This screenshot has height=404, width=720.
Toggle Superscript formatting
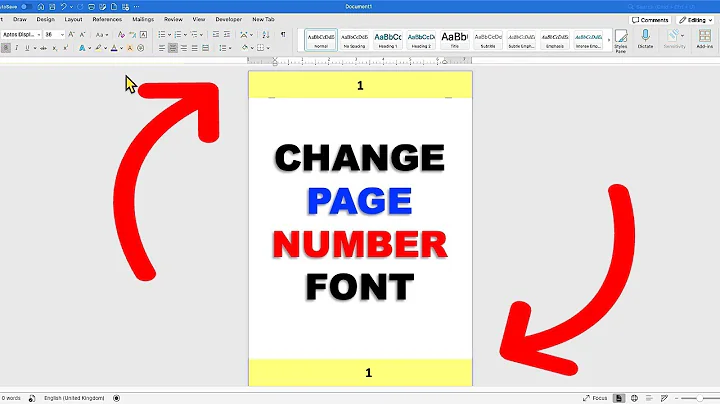point(66,48)
